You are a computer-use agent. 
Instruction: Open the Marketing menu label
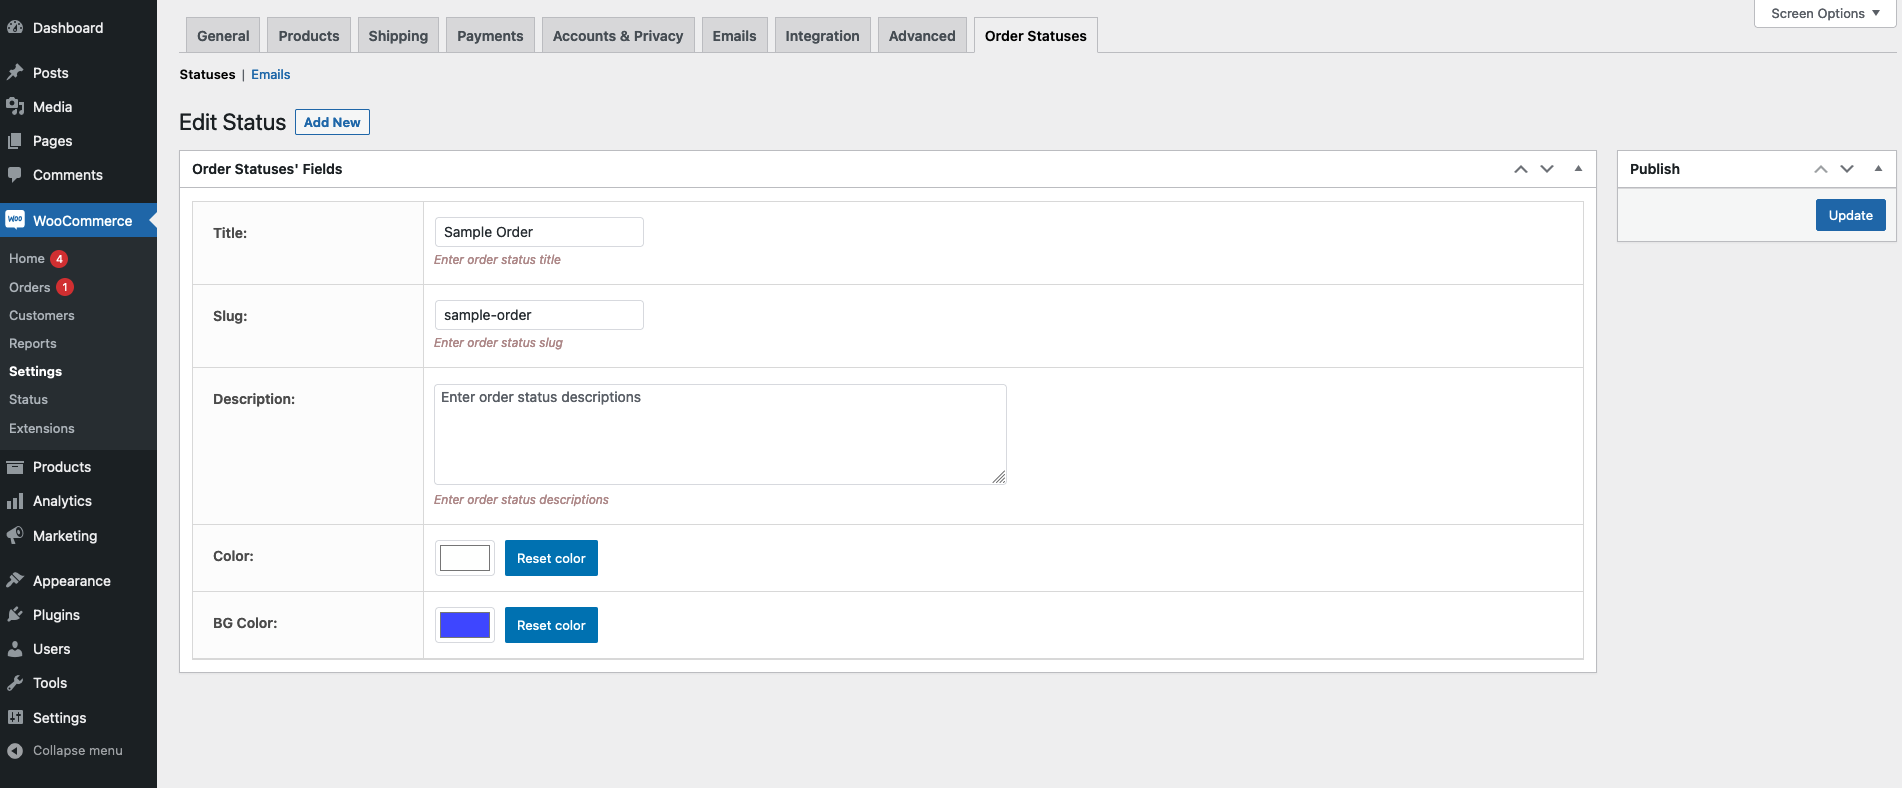point(65,535)
